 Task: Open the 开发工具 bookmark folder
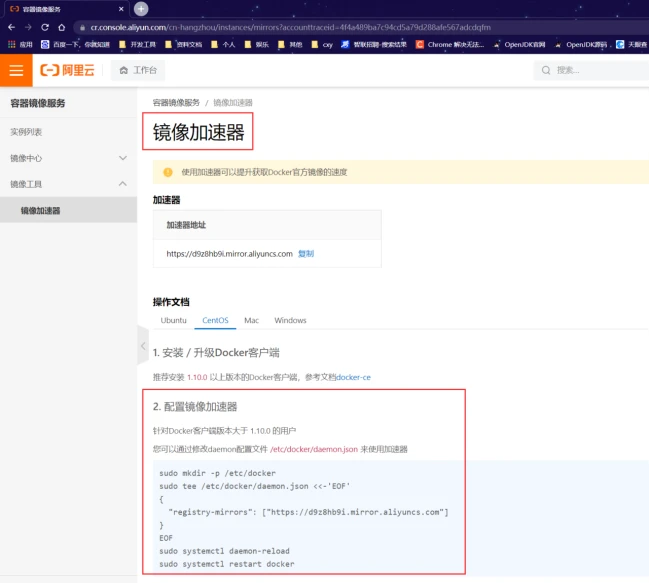click(137, 44)
